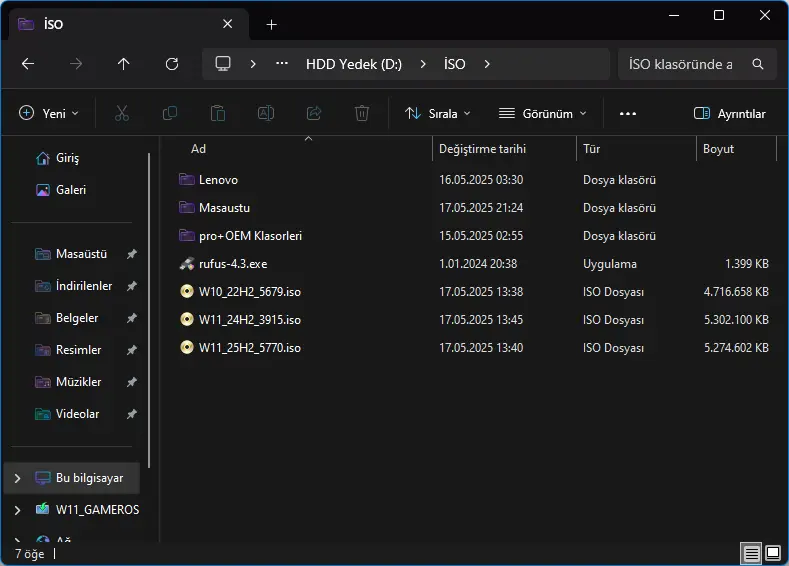Image resolution: width=789 pixels, height=566 pixels.
Task: Switch to large thumbnails view icon
Action: tap(773, 553)
